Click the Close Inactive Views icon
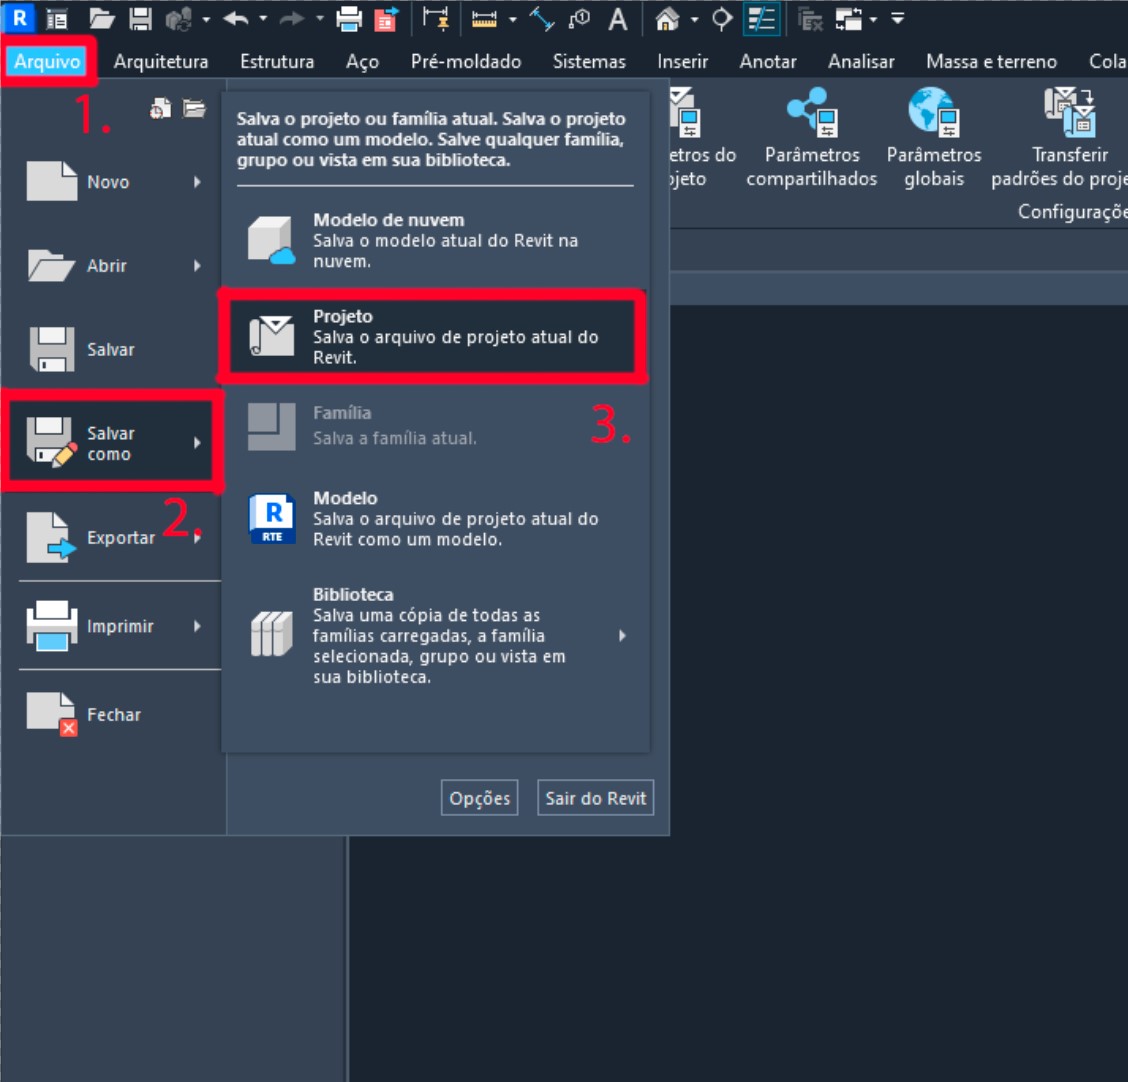Image resolution: width=1128 pixels, height=1082 pixels. (810, 19)
